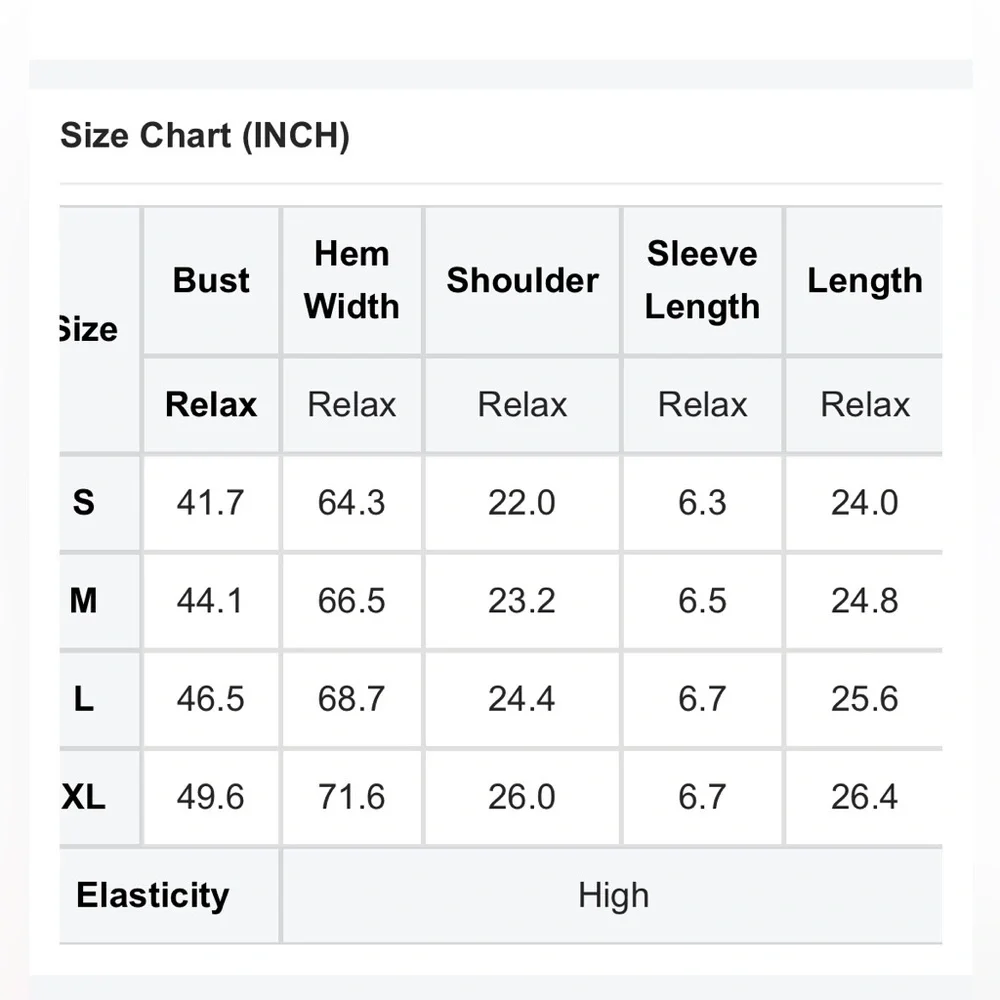Image resolution: width=1000 pixels, height=1000 pixels.
Task: Click the bold Relax label under Bust
Action: click(x=211, y=404)
